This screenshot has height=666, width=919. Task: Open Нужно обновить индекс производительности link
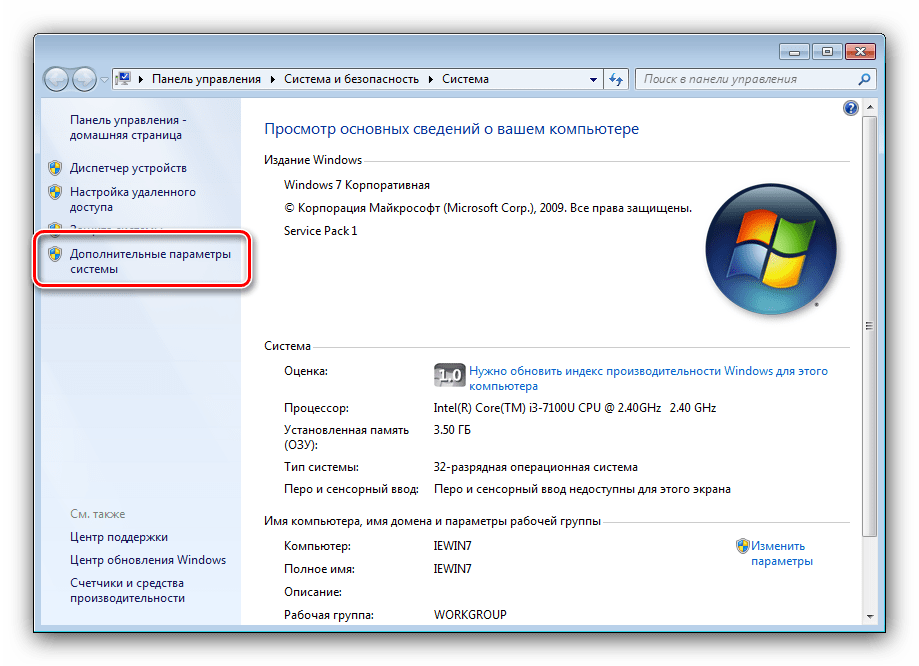point(648,378)
